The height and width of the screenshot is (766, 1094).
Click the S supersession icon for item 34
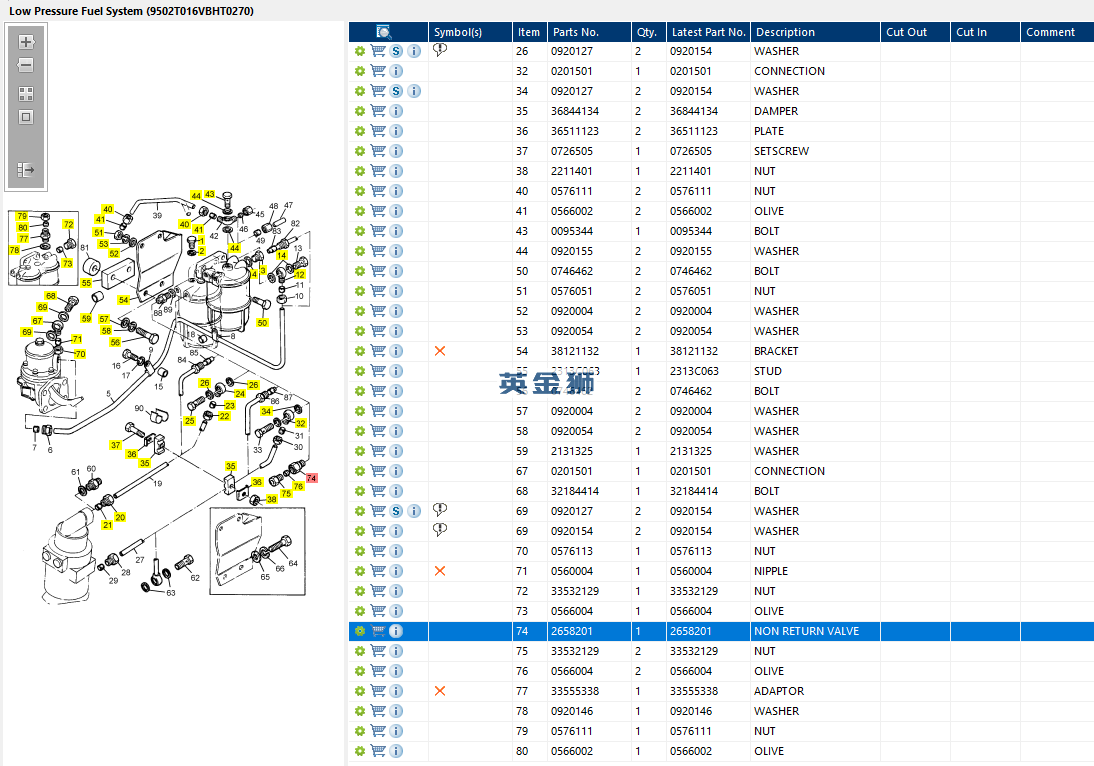point(396,91)
